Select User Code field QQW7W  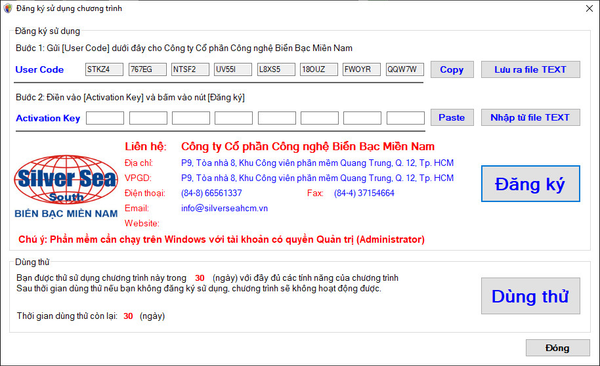[x=405, y=69]
